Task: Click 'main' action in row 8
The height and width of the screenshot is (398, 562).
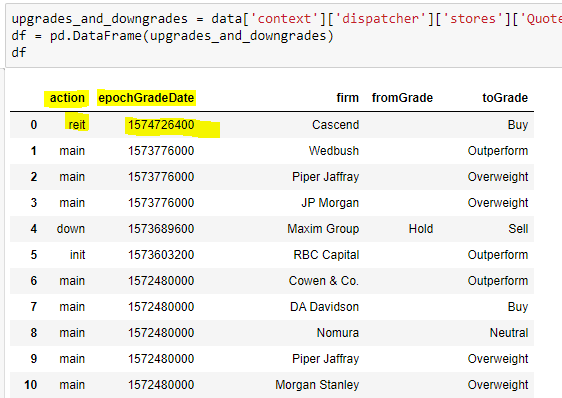Action: tap(72, 333)
